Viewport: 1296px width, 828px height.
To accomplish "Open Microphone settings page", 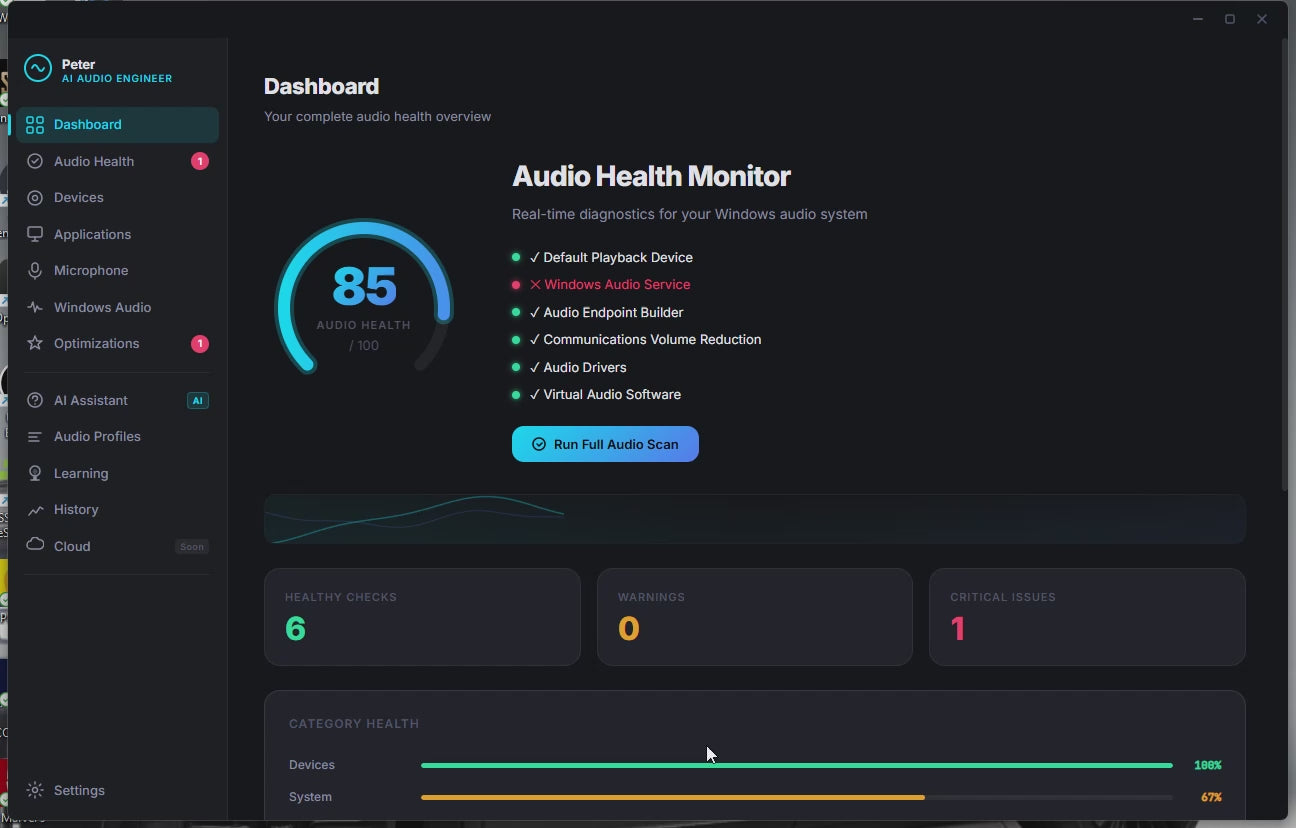I will tap(118, 271).
